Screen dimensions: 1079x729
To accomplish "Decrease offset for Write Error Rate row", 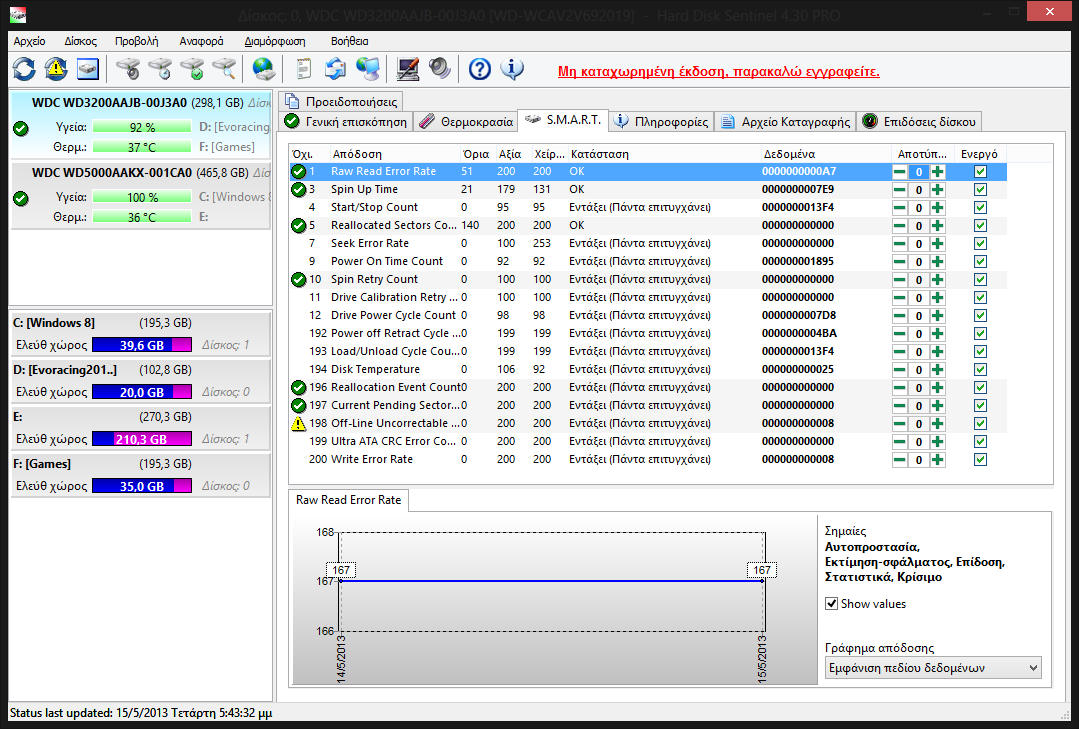I will click(899, 460).
